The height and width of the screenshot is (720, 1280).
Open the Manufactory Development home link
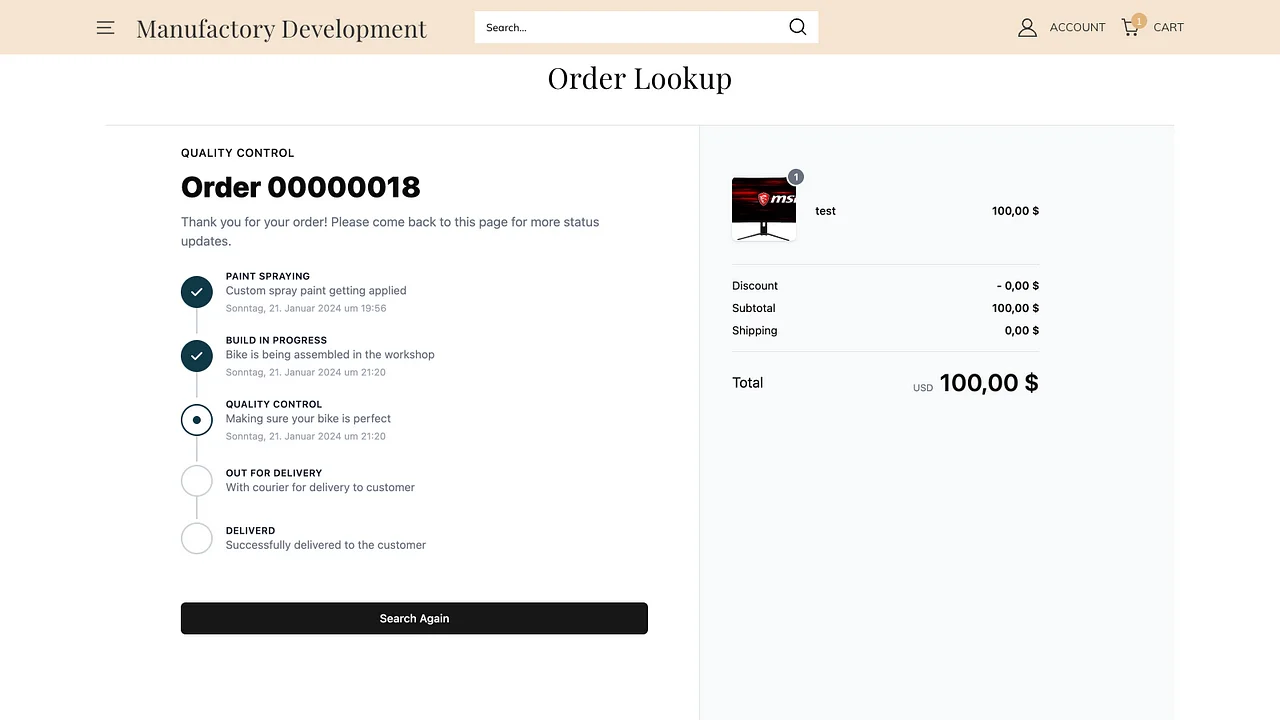(281, 28)
